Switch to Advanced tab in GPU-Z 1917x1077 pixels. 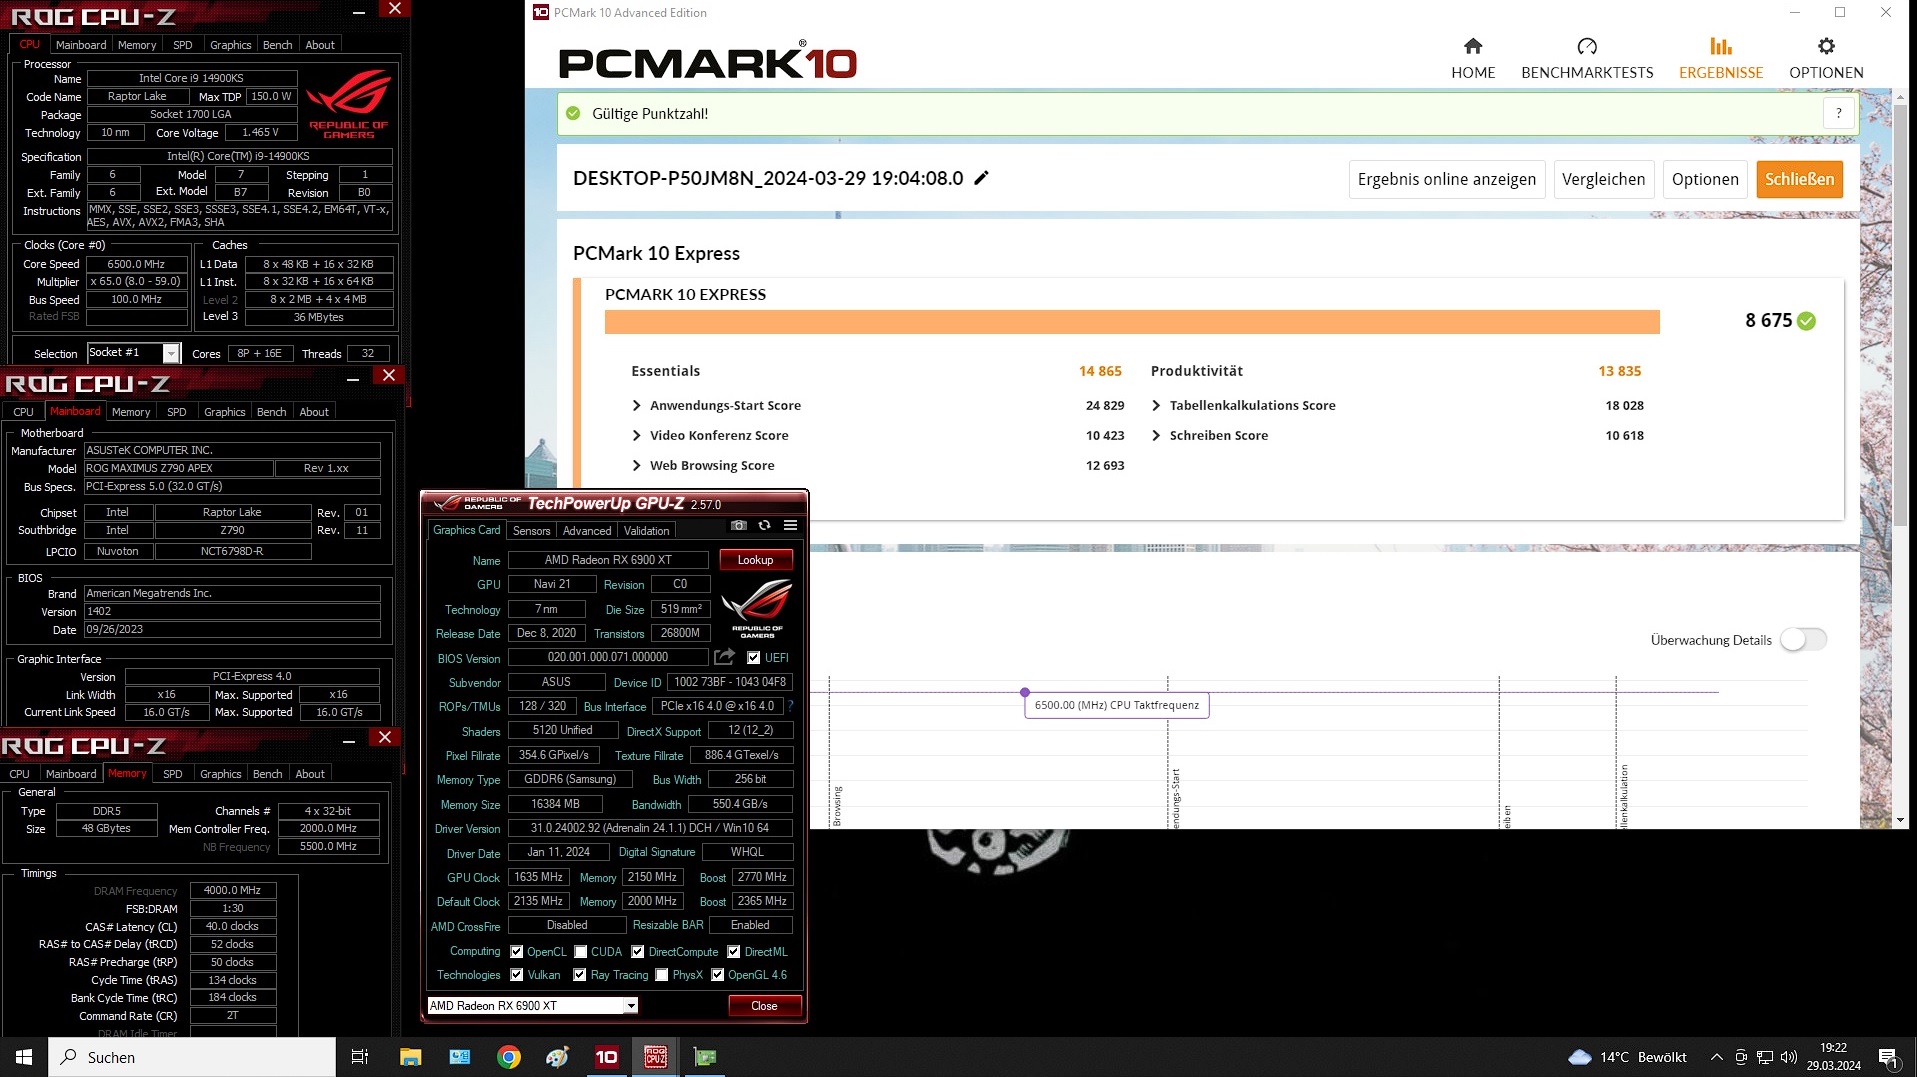pyautogui.click(x=587, y=531)
